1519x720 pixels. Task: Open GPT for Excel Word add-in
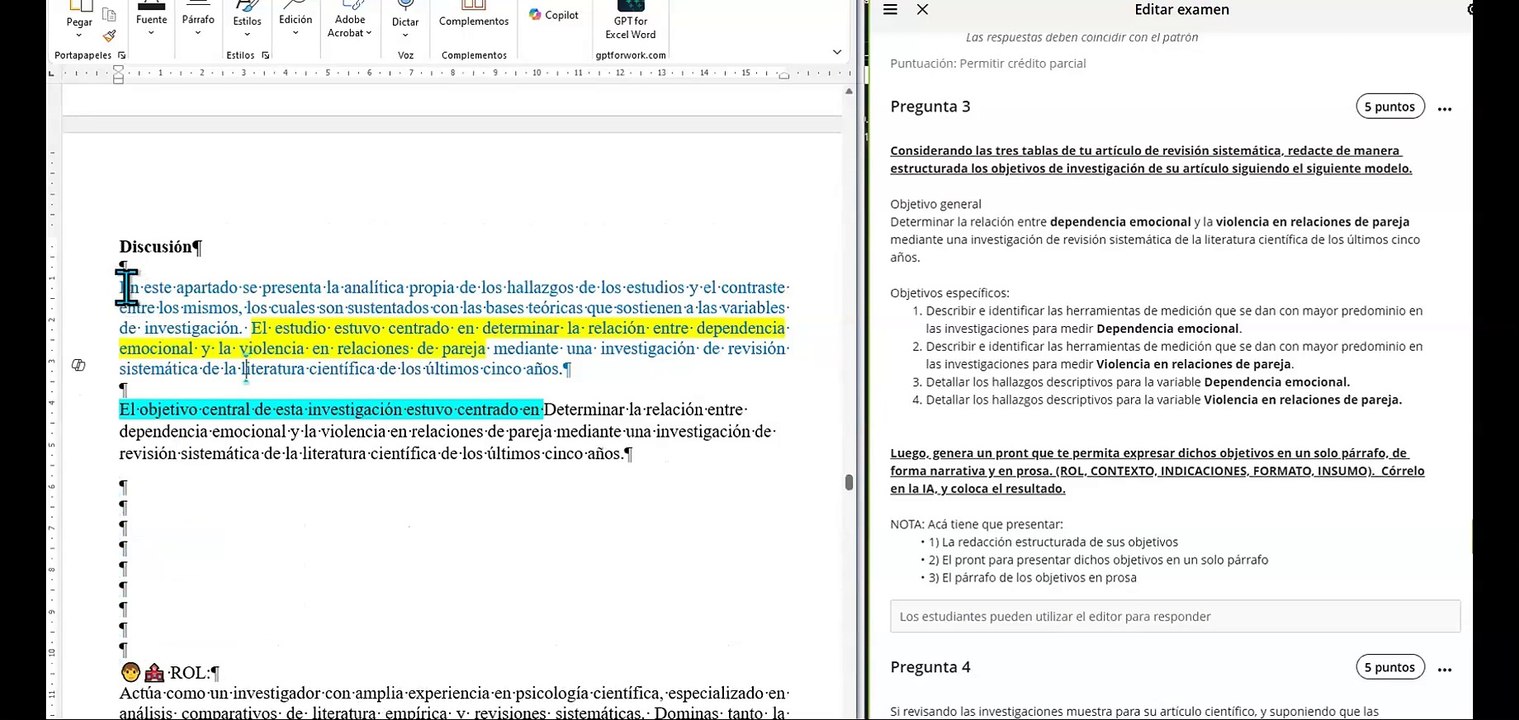tap(630, 20)
